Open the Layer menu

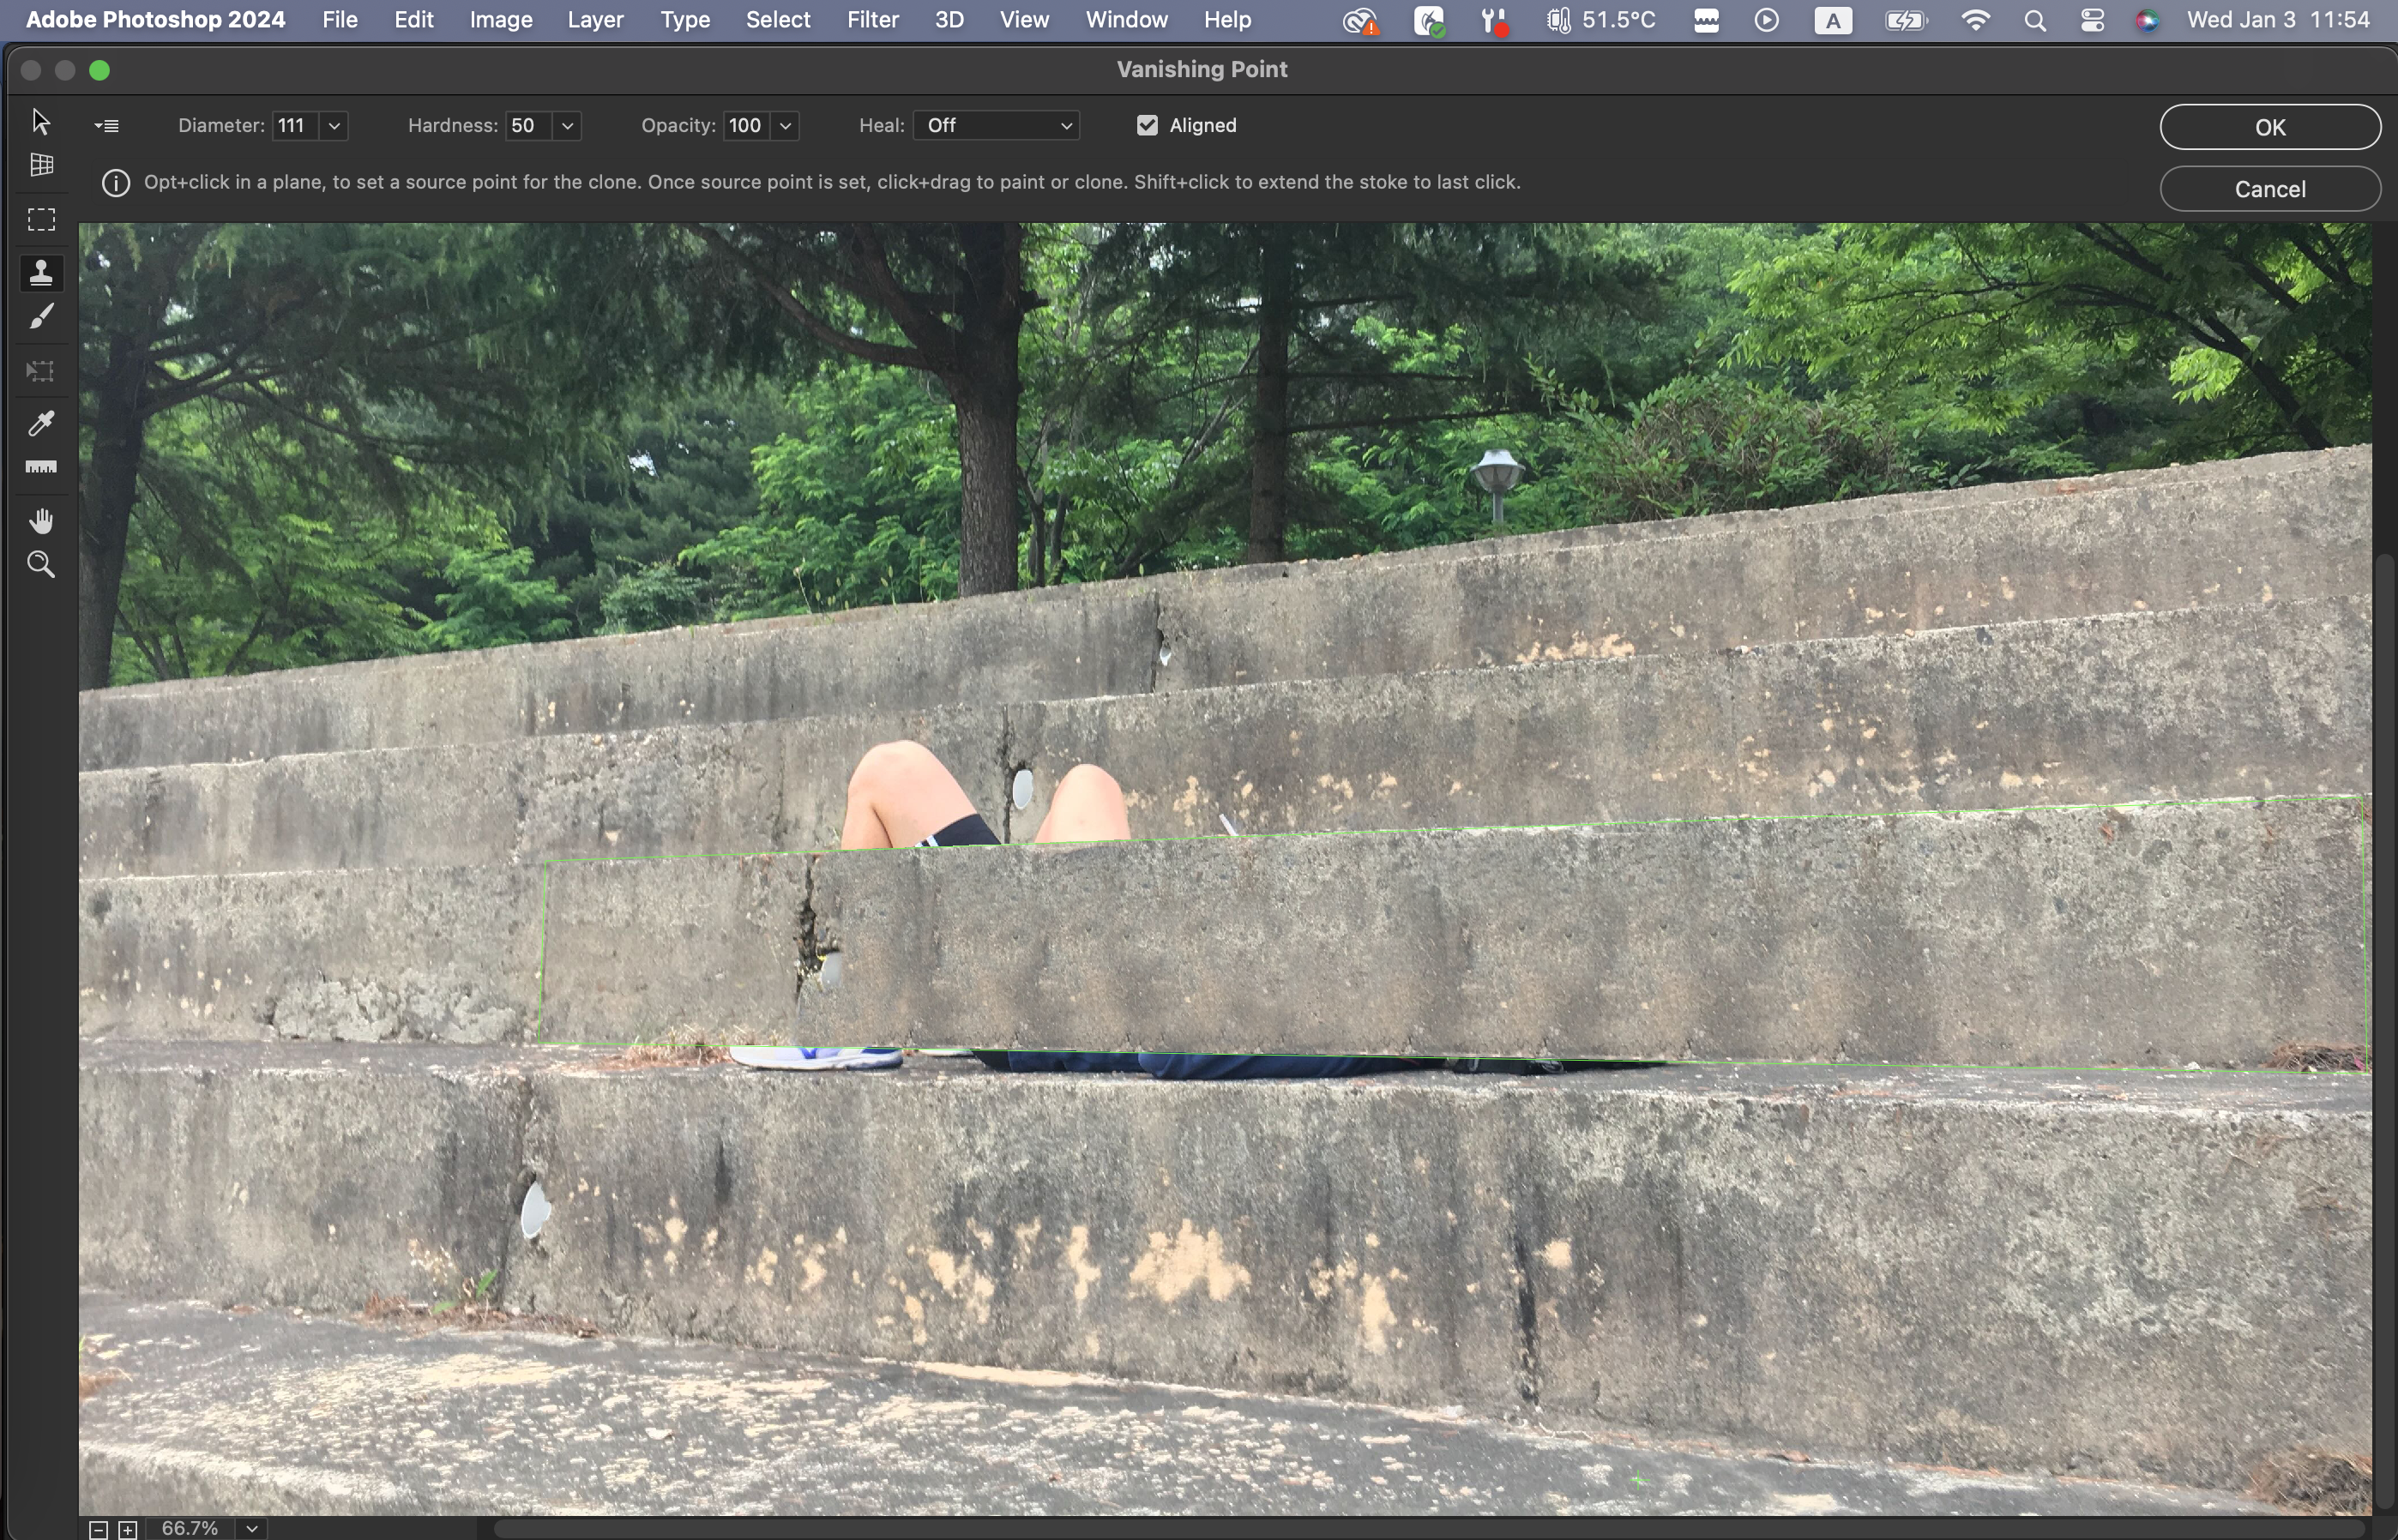pyautogui.click(x=595, y=20)
